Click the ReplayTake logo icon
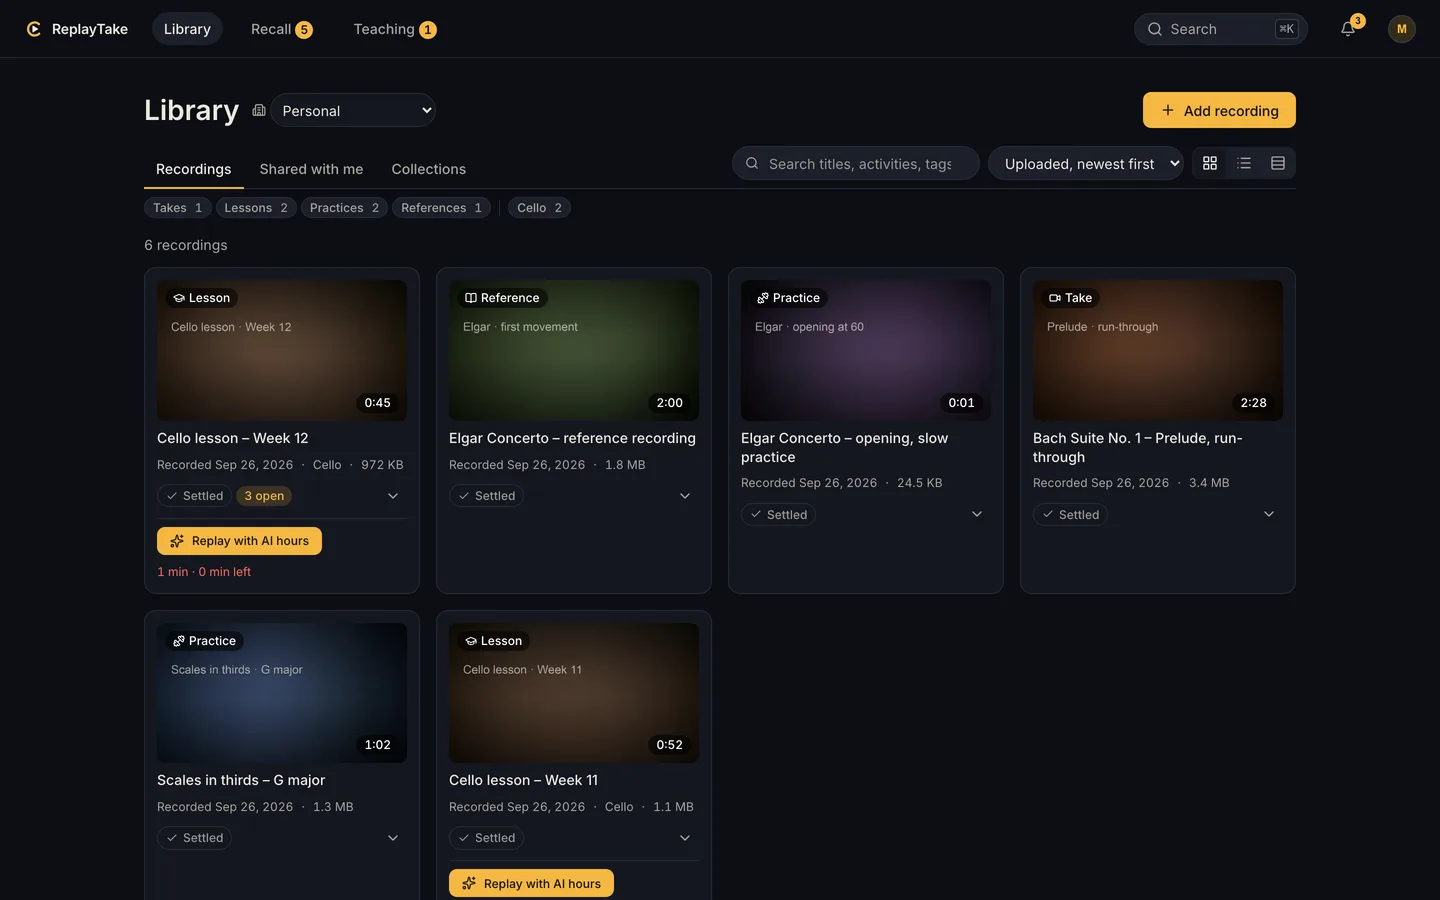Image resolution: width=1440 pixels, height=900 pixels. pos(34,29)
